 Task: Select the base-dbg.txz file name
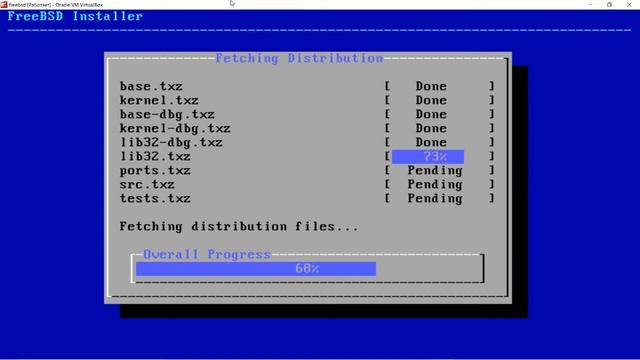click(x=167, y=115)
